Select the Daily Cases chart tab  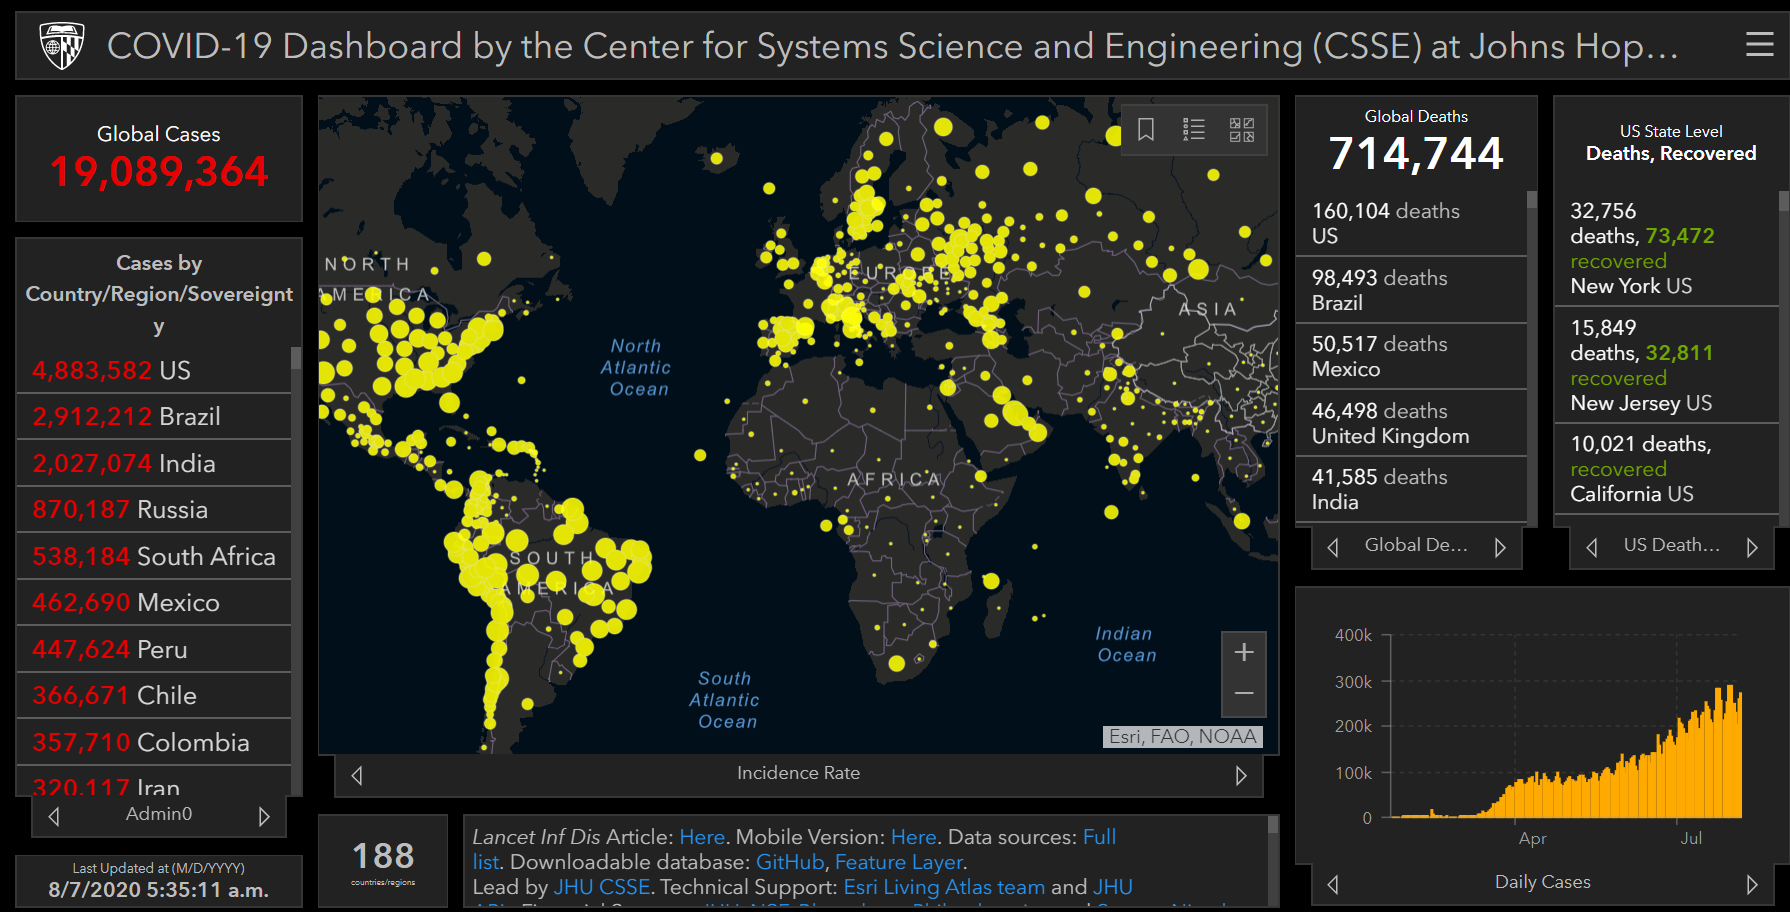coord(1542,882)
